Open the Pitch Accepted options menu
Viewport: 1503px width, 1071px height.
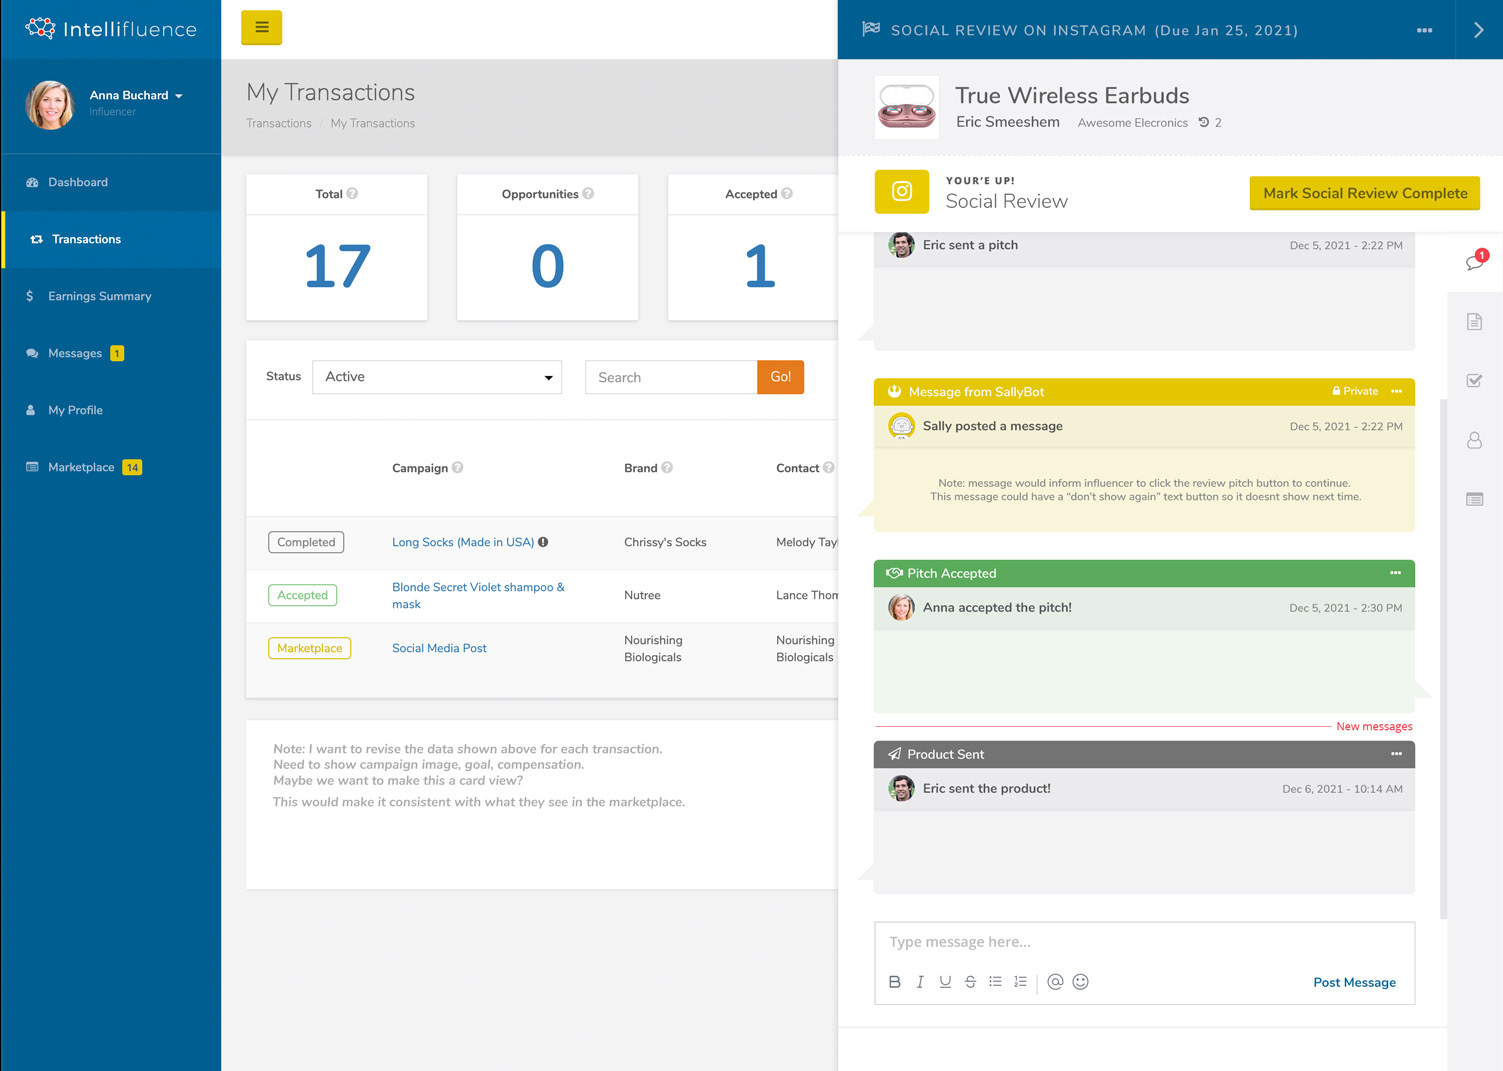[1395, 573]
